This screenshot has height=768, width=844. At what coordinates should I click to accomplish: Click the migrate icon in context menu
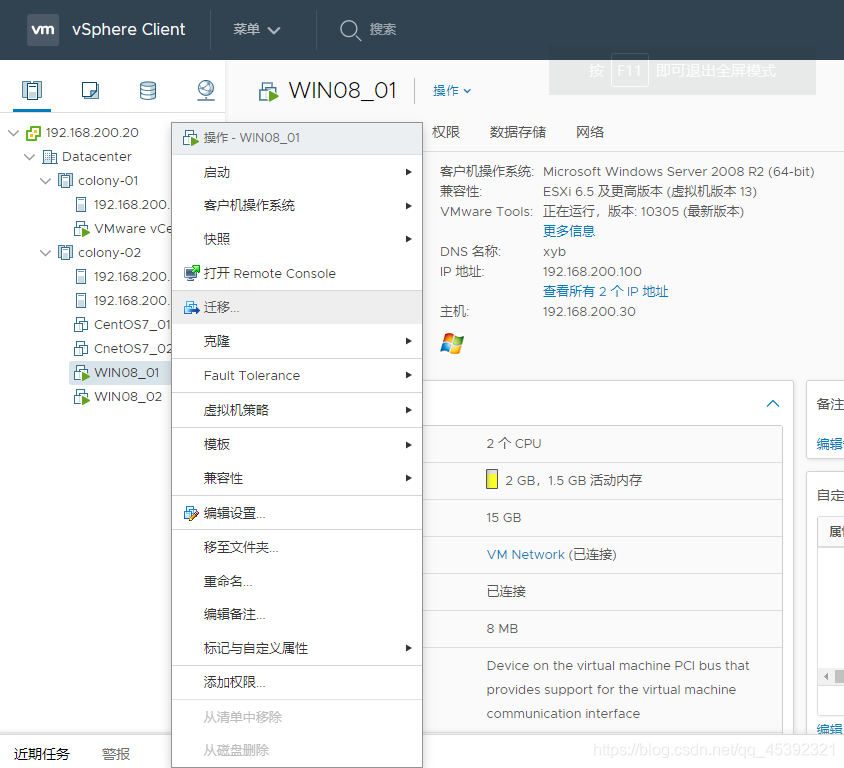192,307
